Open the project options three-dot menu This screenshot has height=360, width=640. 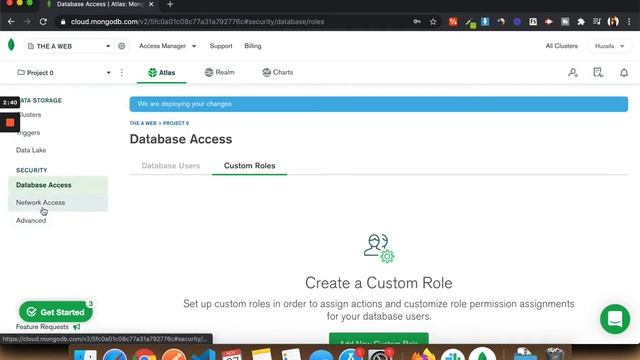point(122,73)
